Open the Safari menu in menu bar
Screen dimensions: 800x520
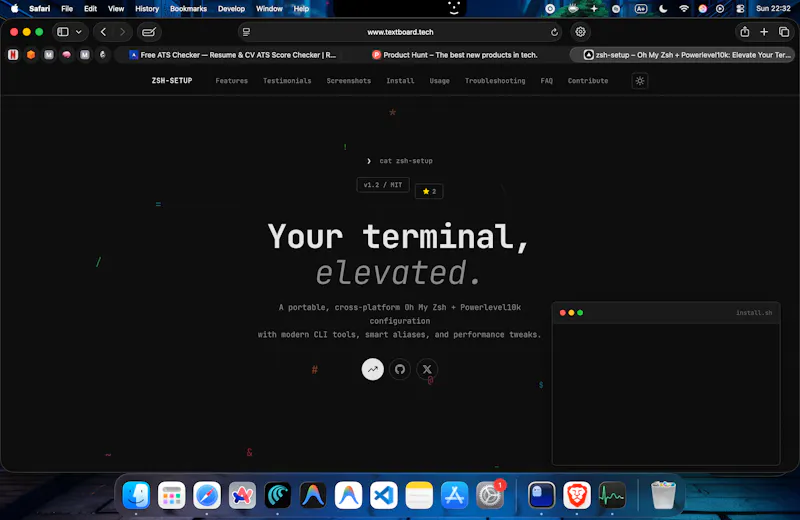[x=39, y=8]
